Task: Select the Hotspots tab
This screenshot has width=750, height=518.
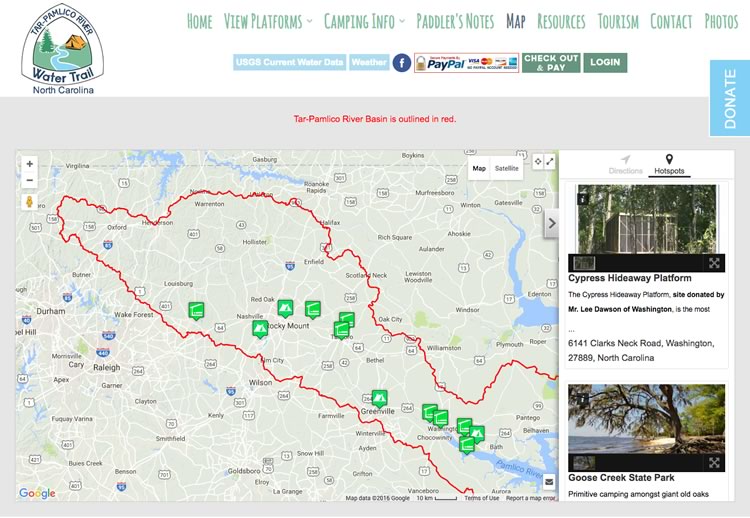Action: (669, 165)
